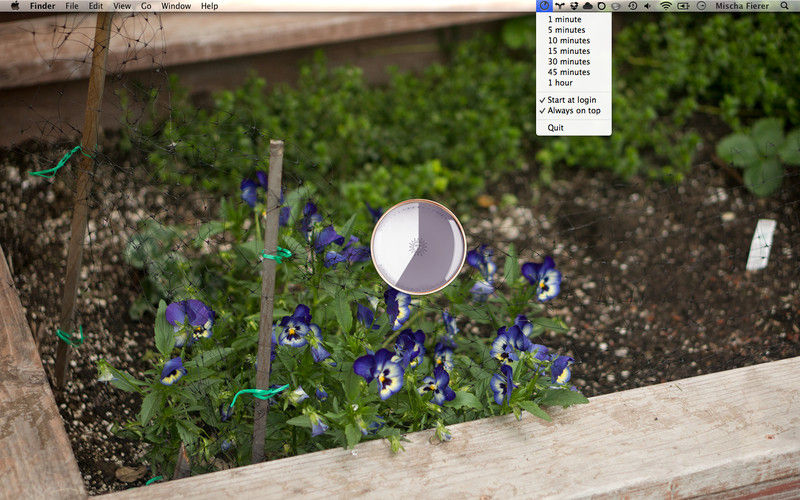
Task: Click the faded gray round icon before Time Machine
Action: click(616, 6)
